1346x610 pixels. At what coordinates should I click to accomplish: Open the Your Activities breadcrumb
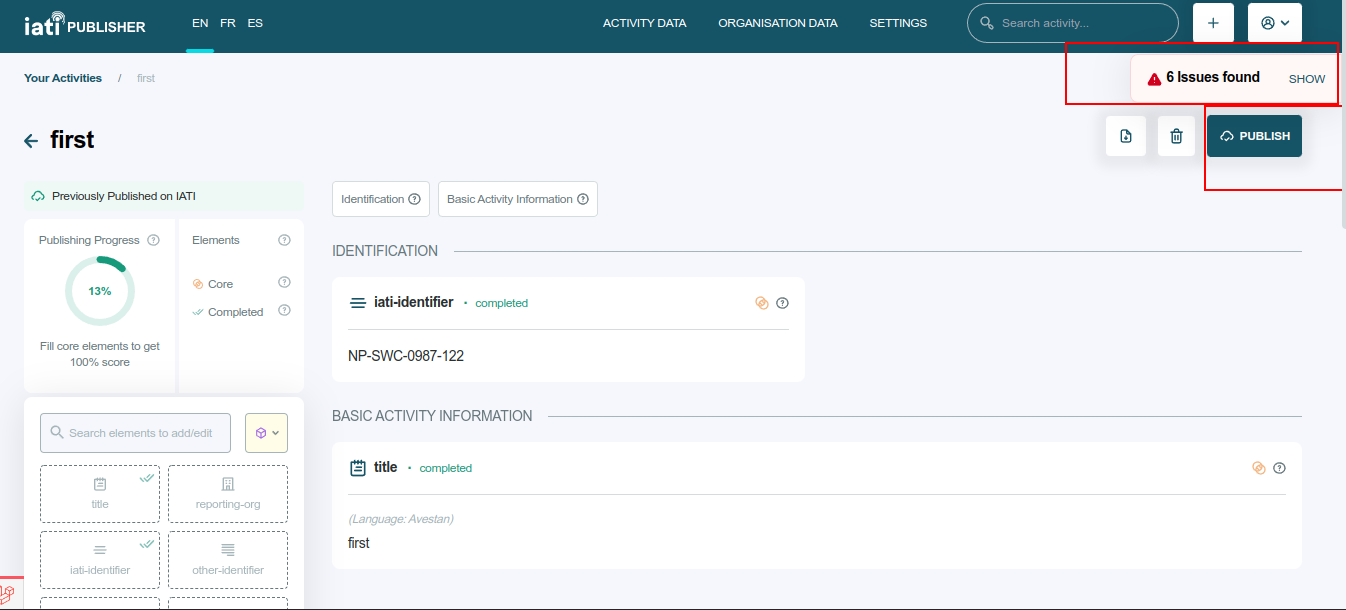tap(63, 78)
